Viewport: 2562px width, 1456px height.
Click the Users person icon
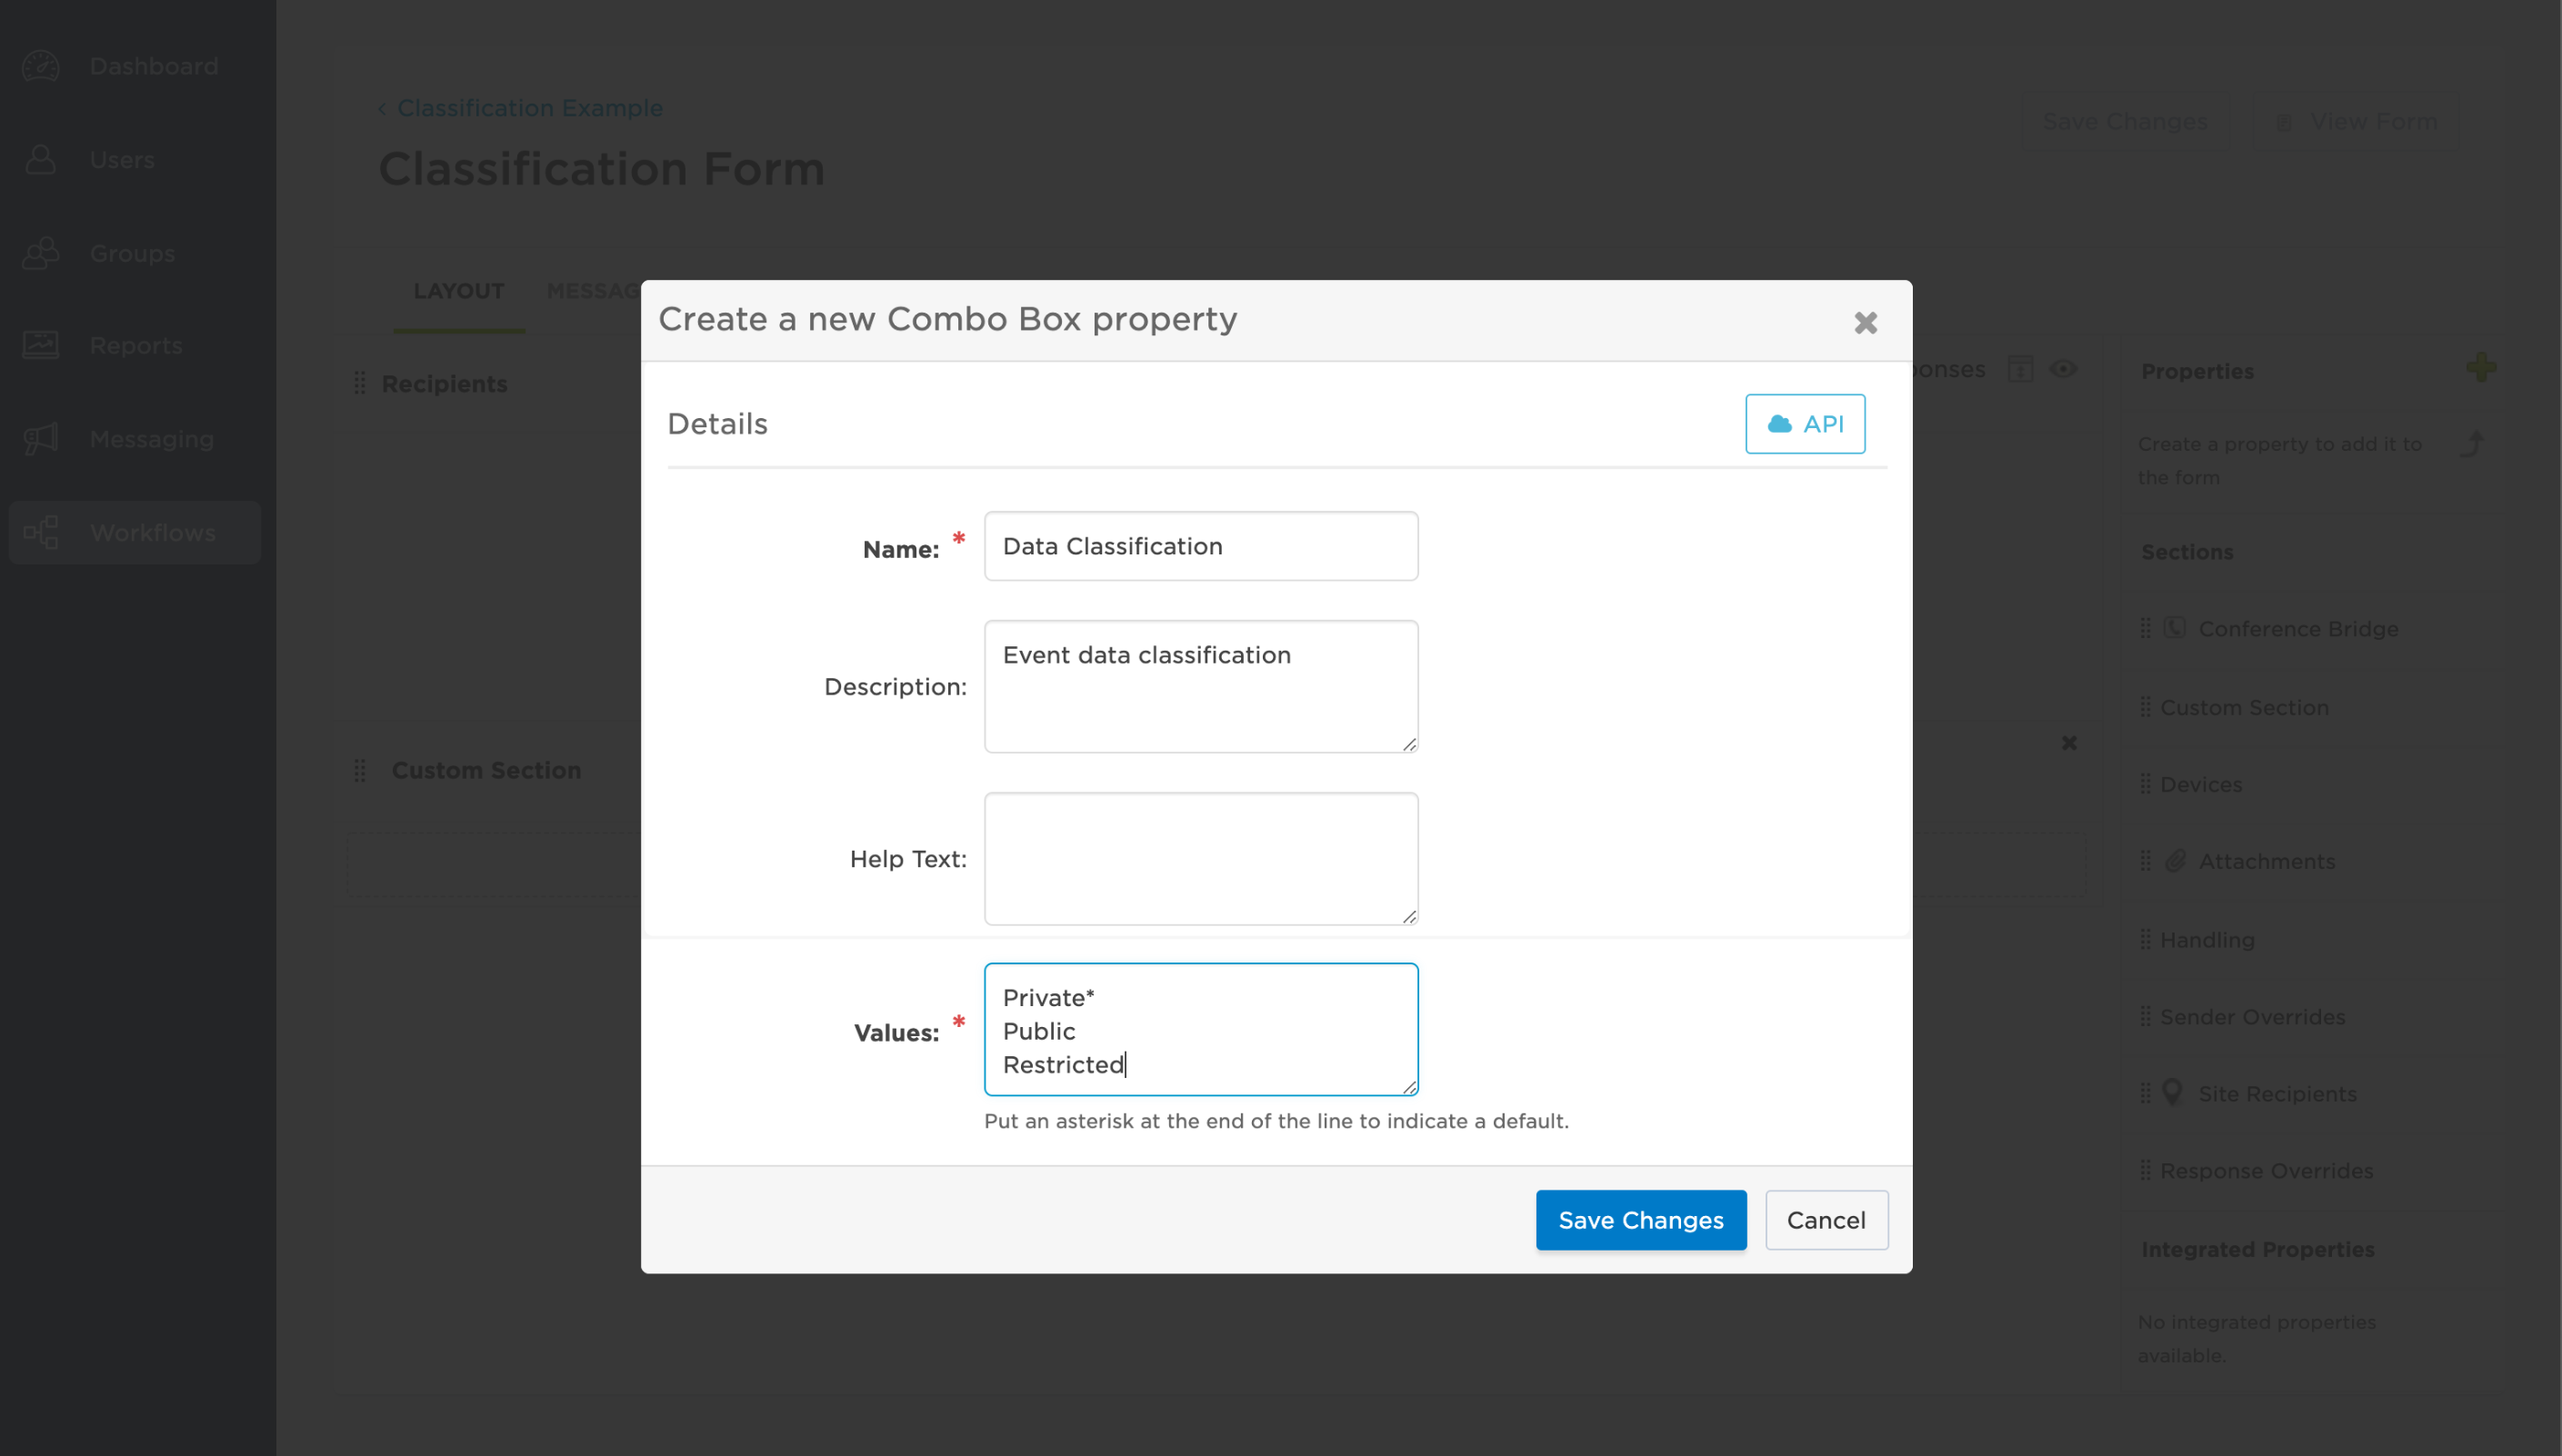41,159
